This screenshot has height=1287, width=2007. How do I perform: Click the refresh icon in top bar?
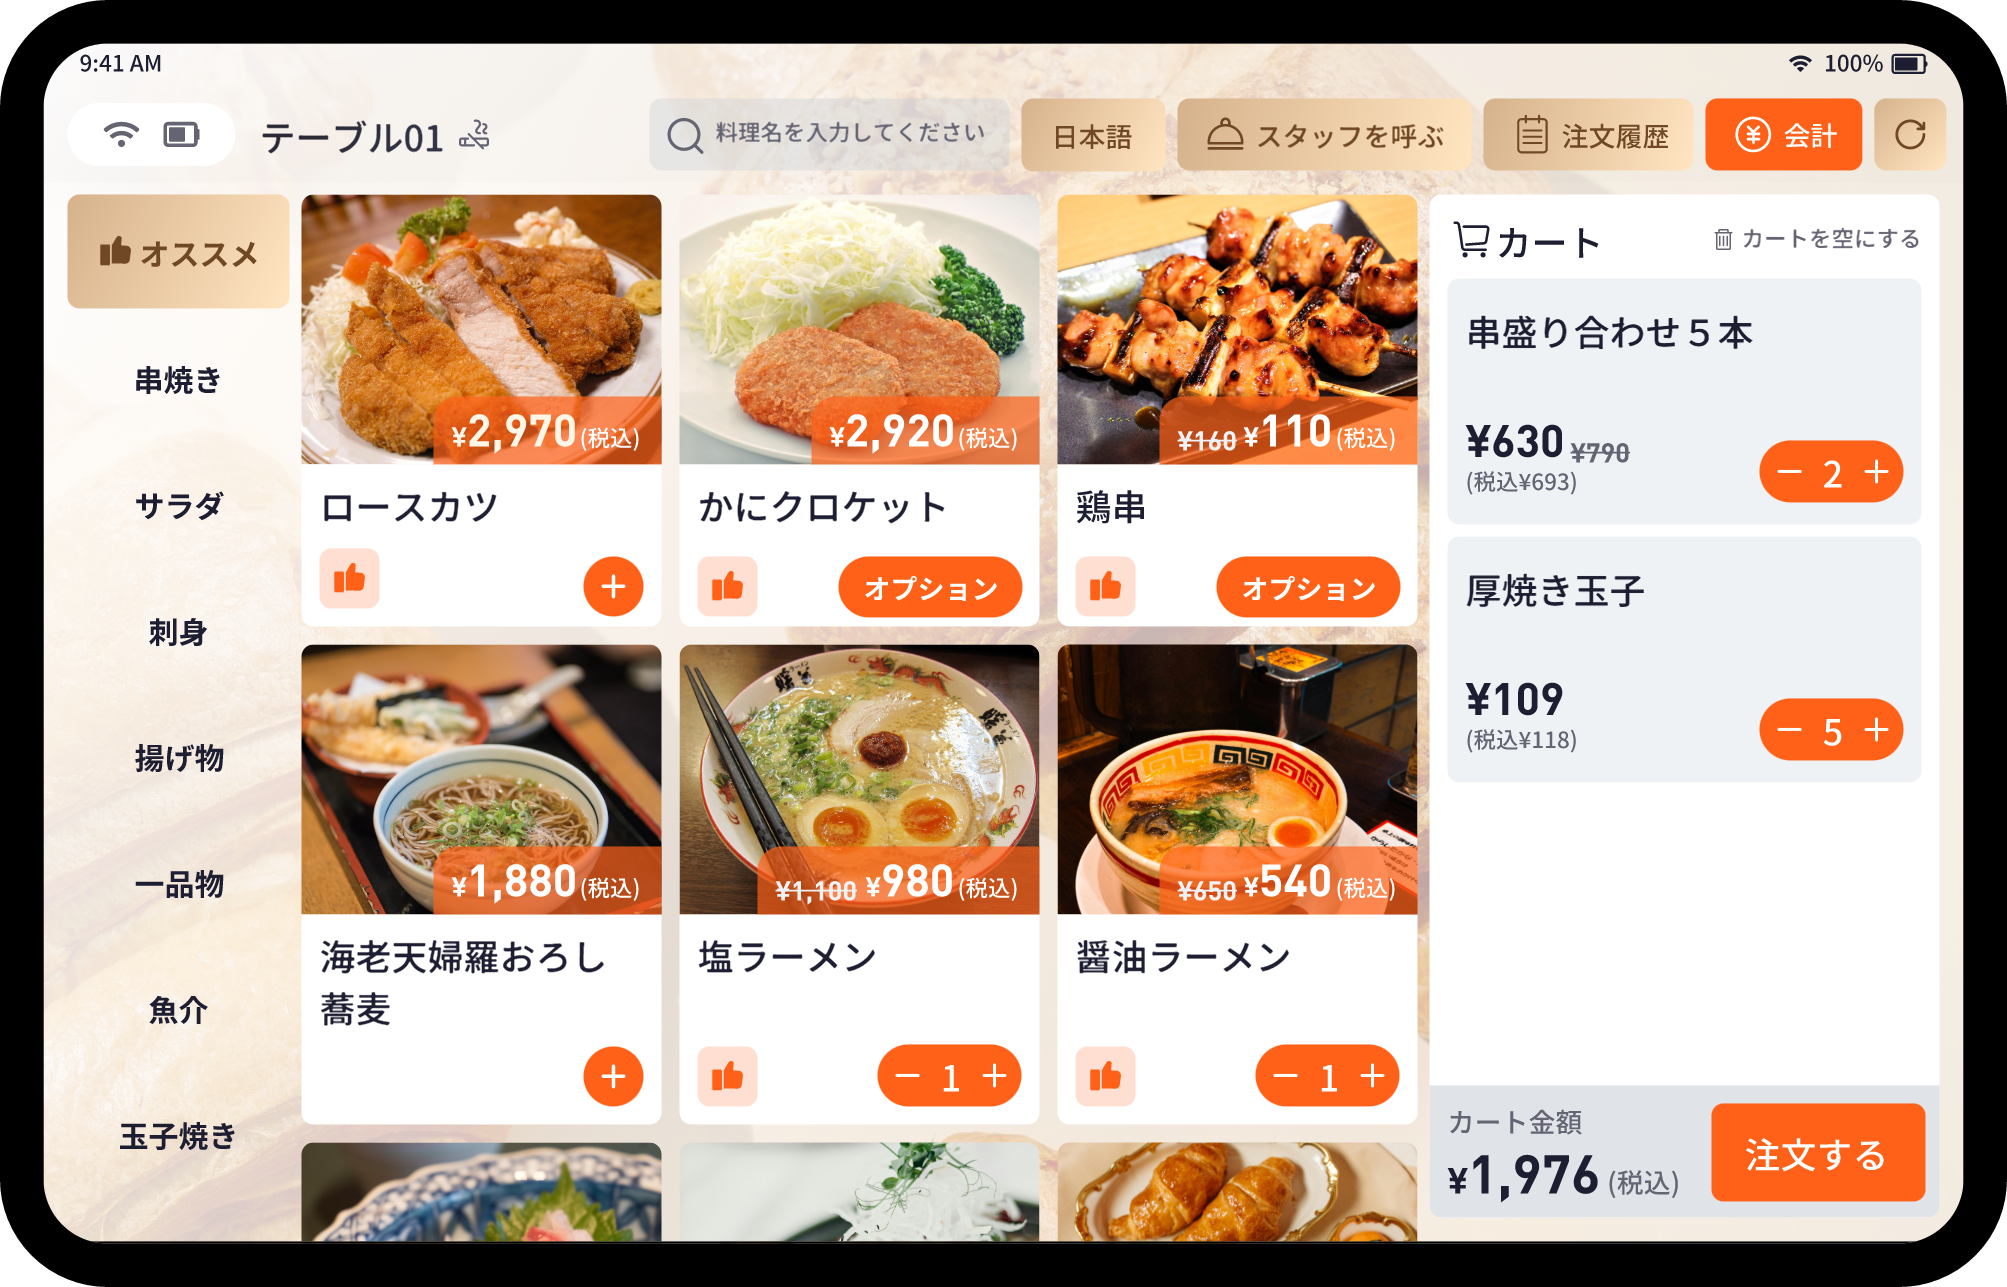(1909, 135)
